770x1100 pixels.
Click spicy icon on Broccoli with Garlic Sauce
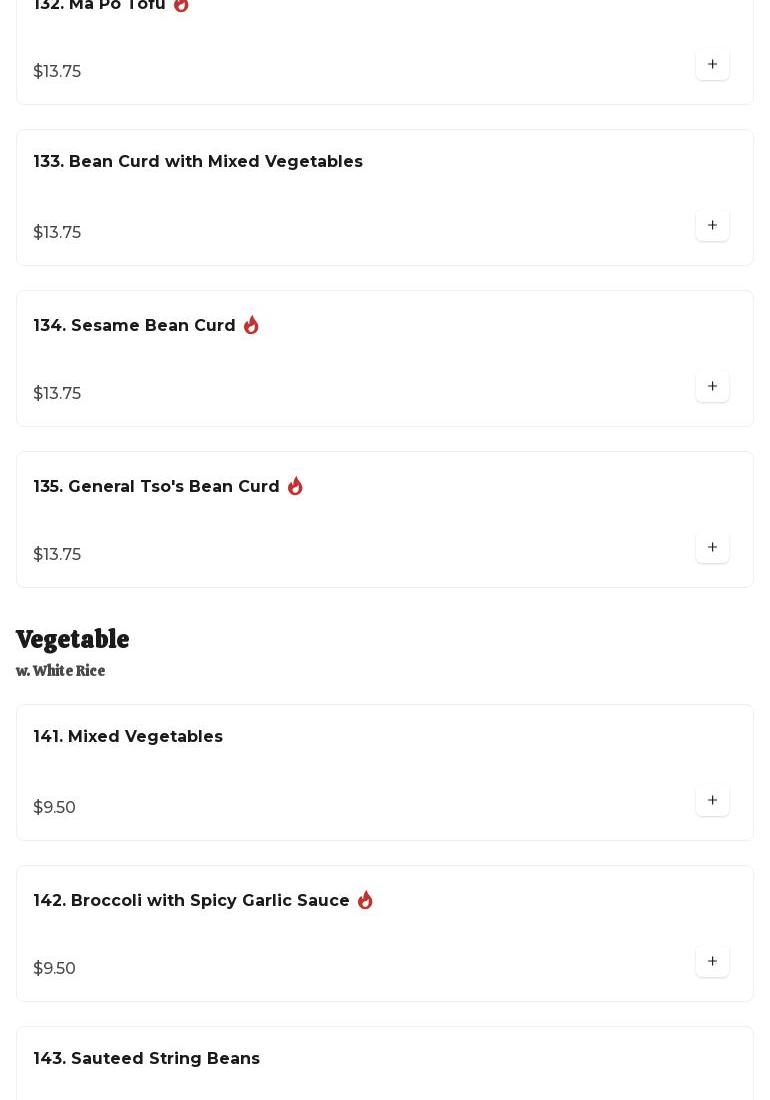[x=365, y=900]
